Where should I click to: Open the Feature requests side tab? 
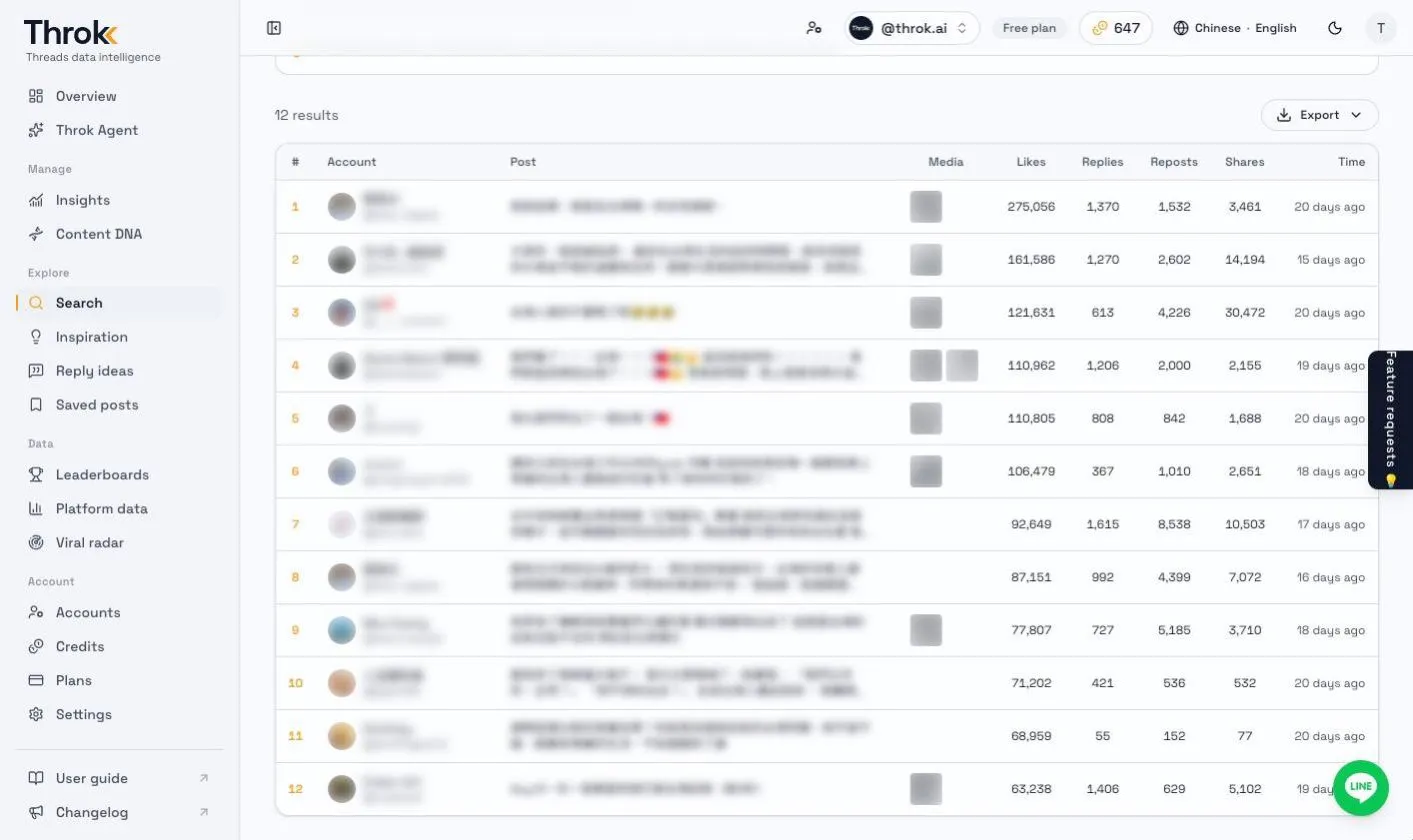click(1391, 420)
